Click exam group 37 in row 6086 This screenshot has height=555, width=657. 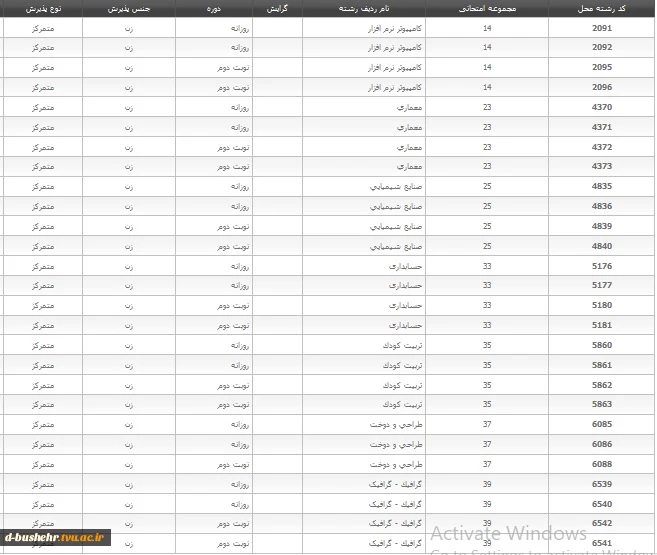click(x=487, y=444)
